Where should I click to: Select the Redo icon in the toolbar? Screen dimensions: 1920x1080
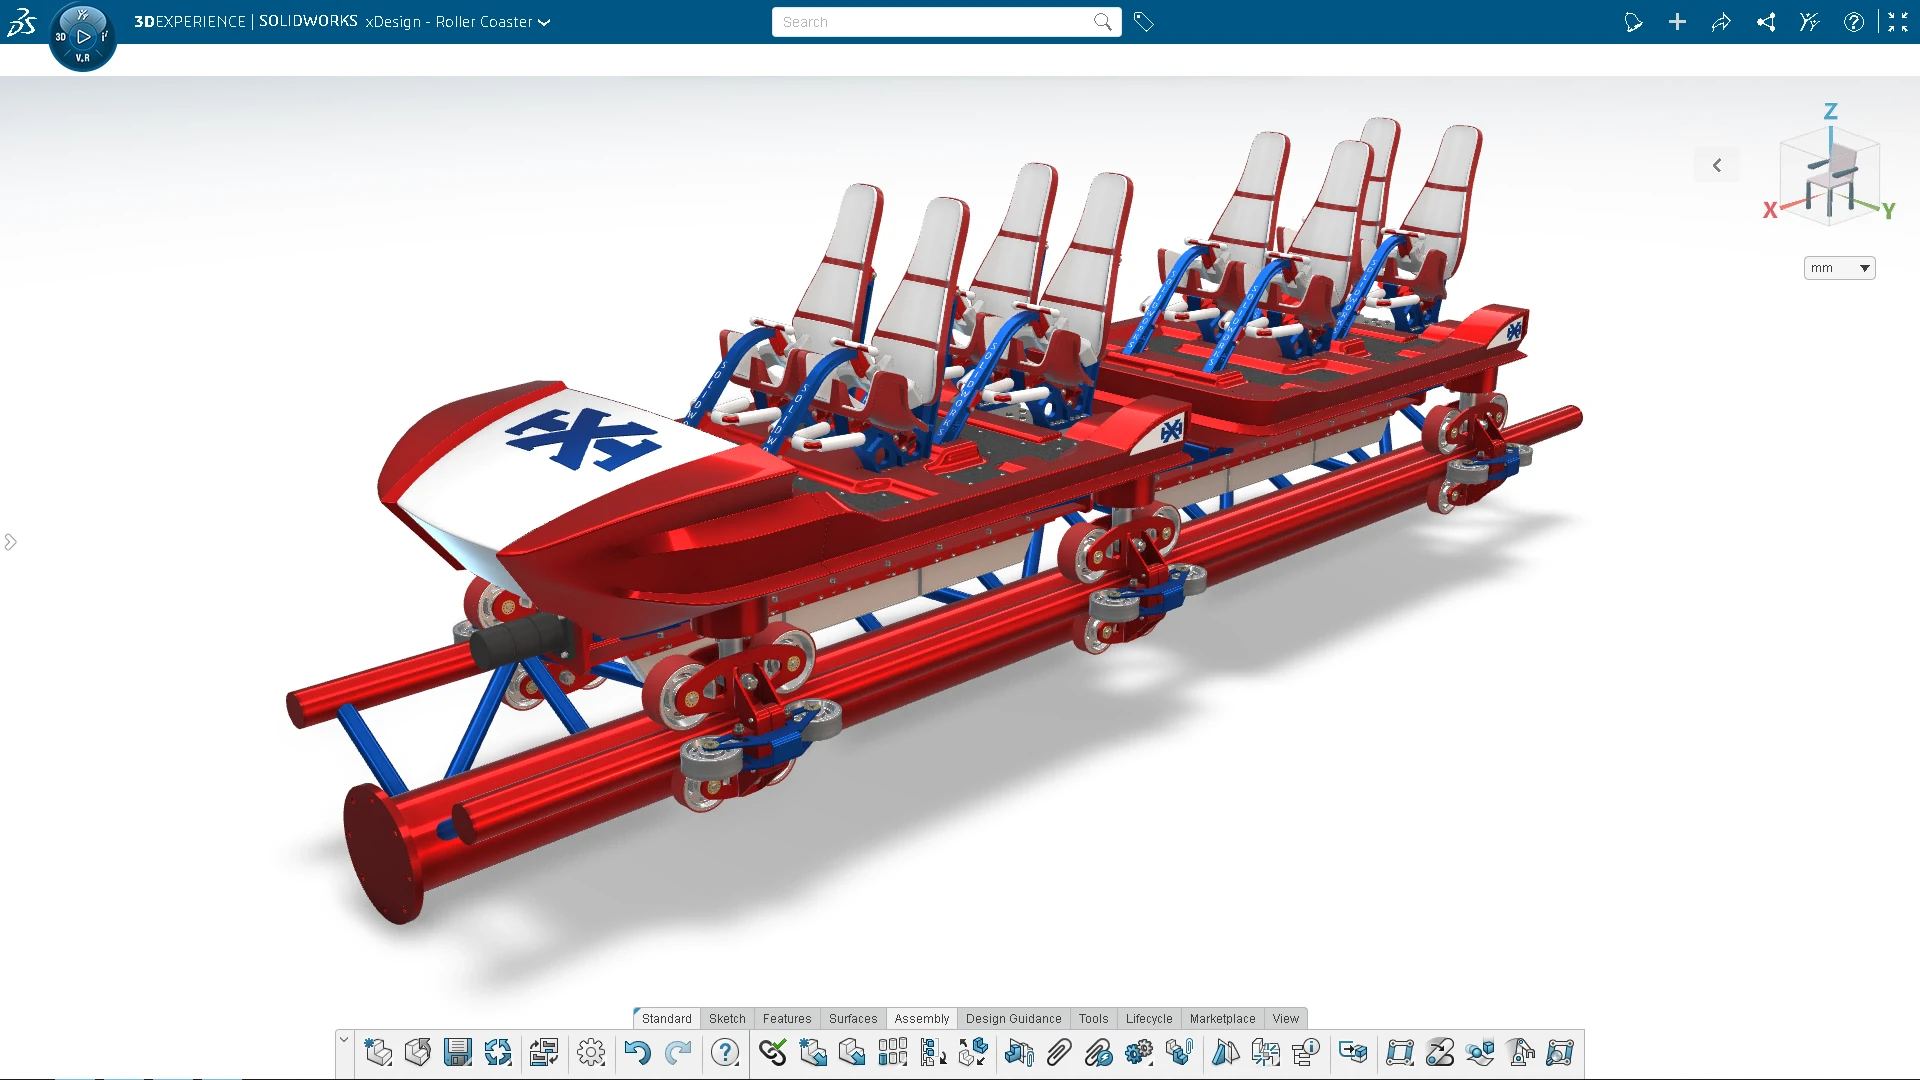point(679,1053)
